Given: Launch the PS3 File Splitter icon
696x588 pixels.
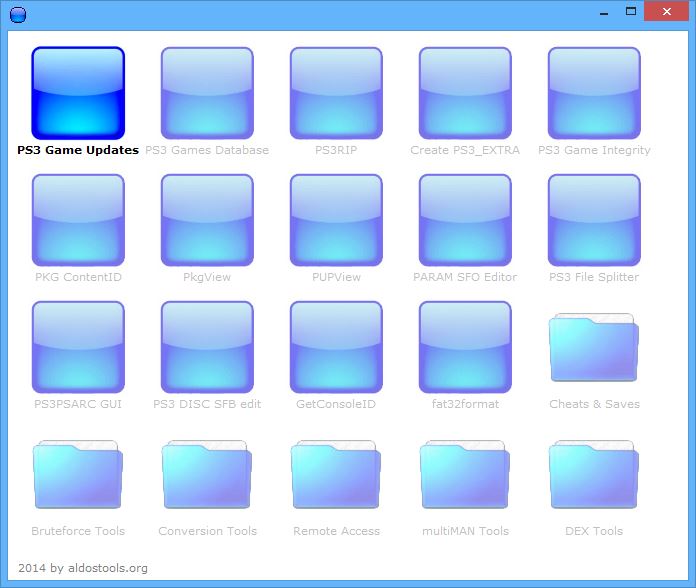Looking at the screenshot, I should tap(594, 220).
